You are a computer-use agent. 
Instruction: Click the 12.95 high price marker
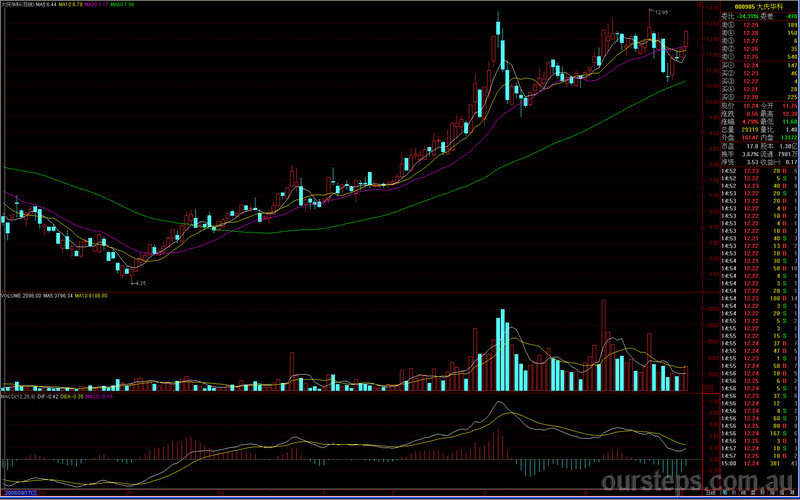coord(662,12)
